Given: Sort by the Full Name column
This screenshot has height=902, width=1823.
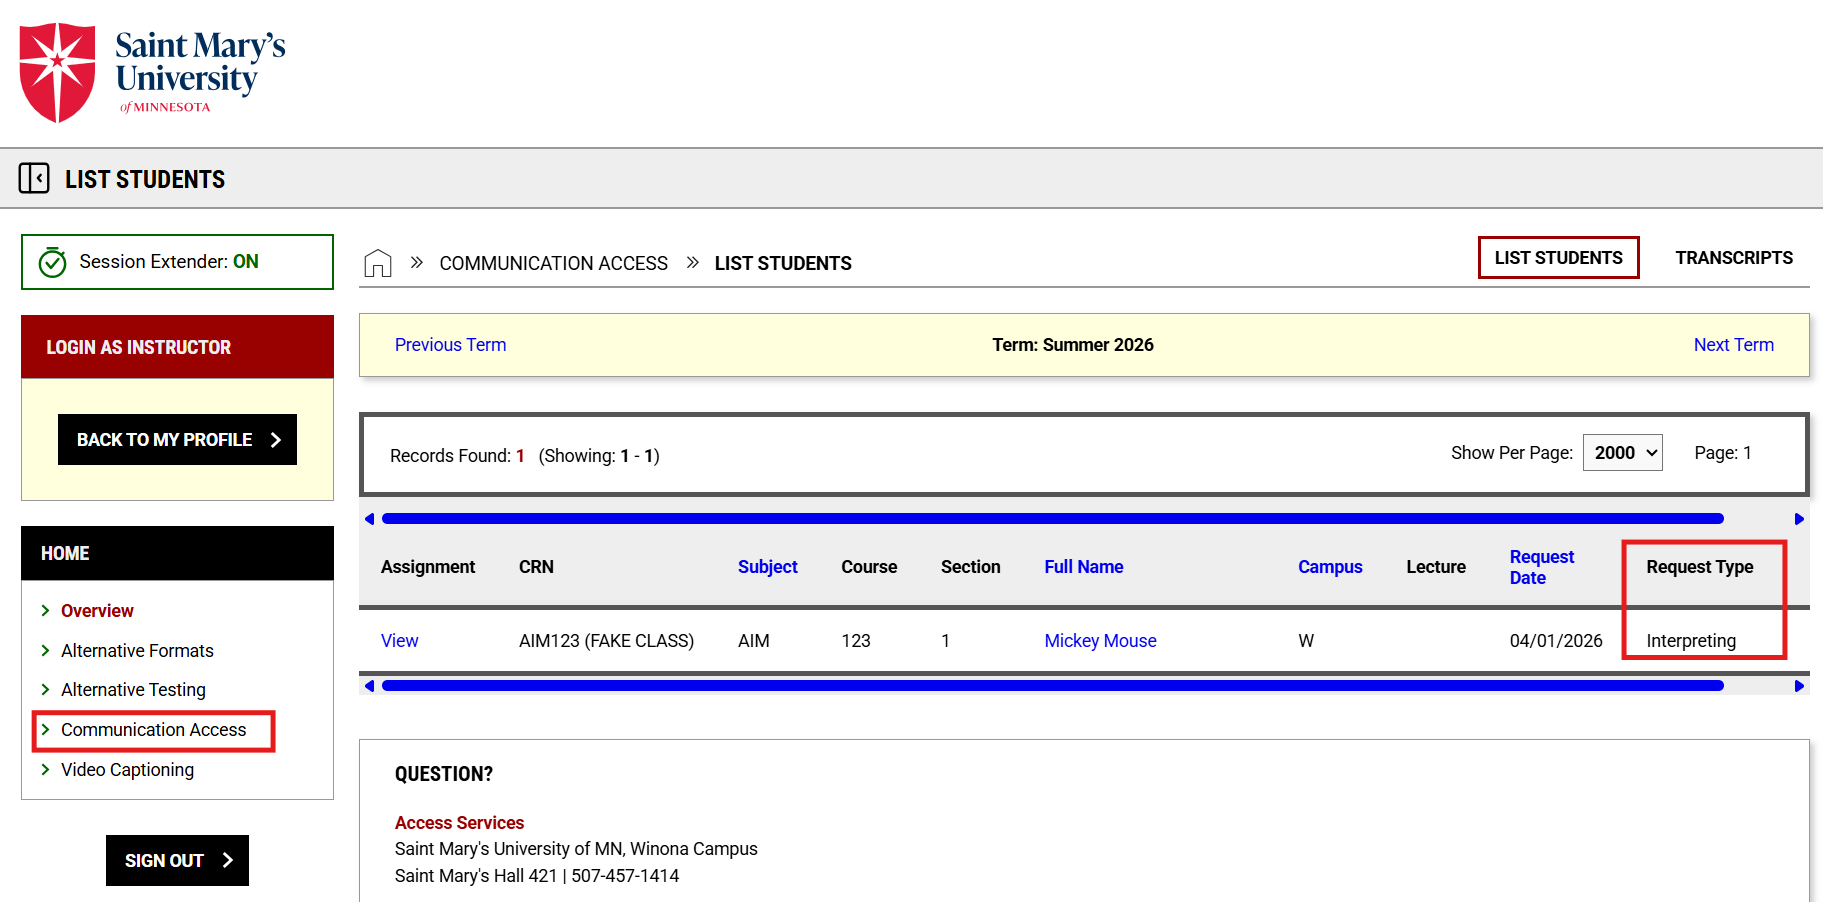Looking at the screenshot, I should (x=1083, y=567).
